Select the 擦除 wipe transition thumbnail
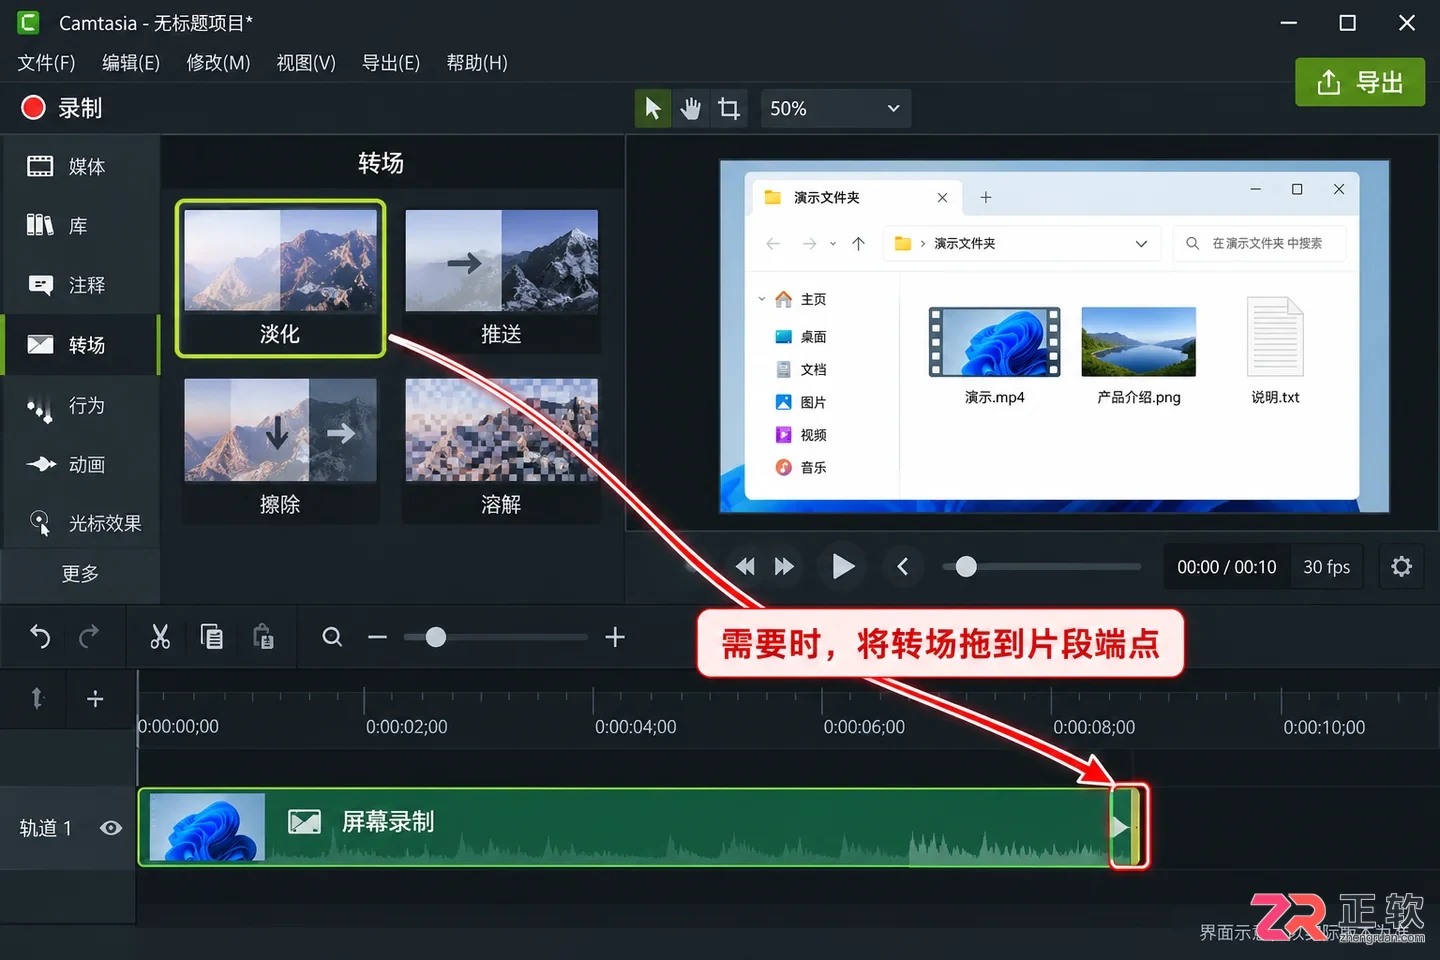 tap(280, 448)
